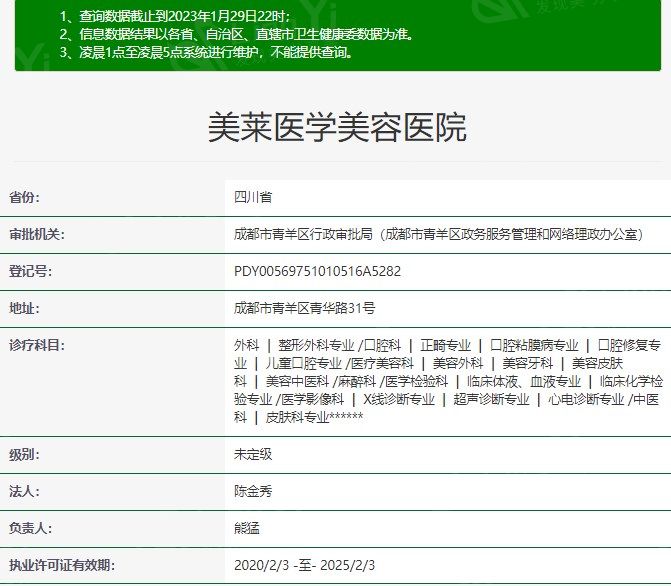The width and height of the screenshot is (671, 586).
Task: Click 整形外科专业 in the subjects list
Action: tap(316, 345)
